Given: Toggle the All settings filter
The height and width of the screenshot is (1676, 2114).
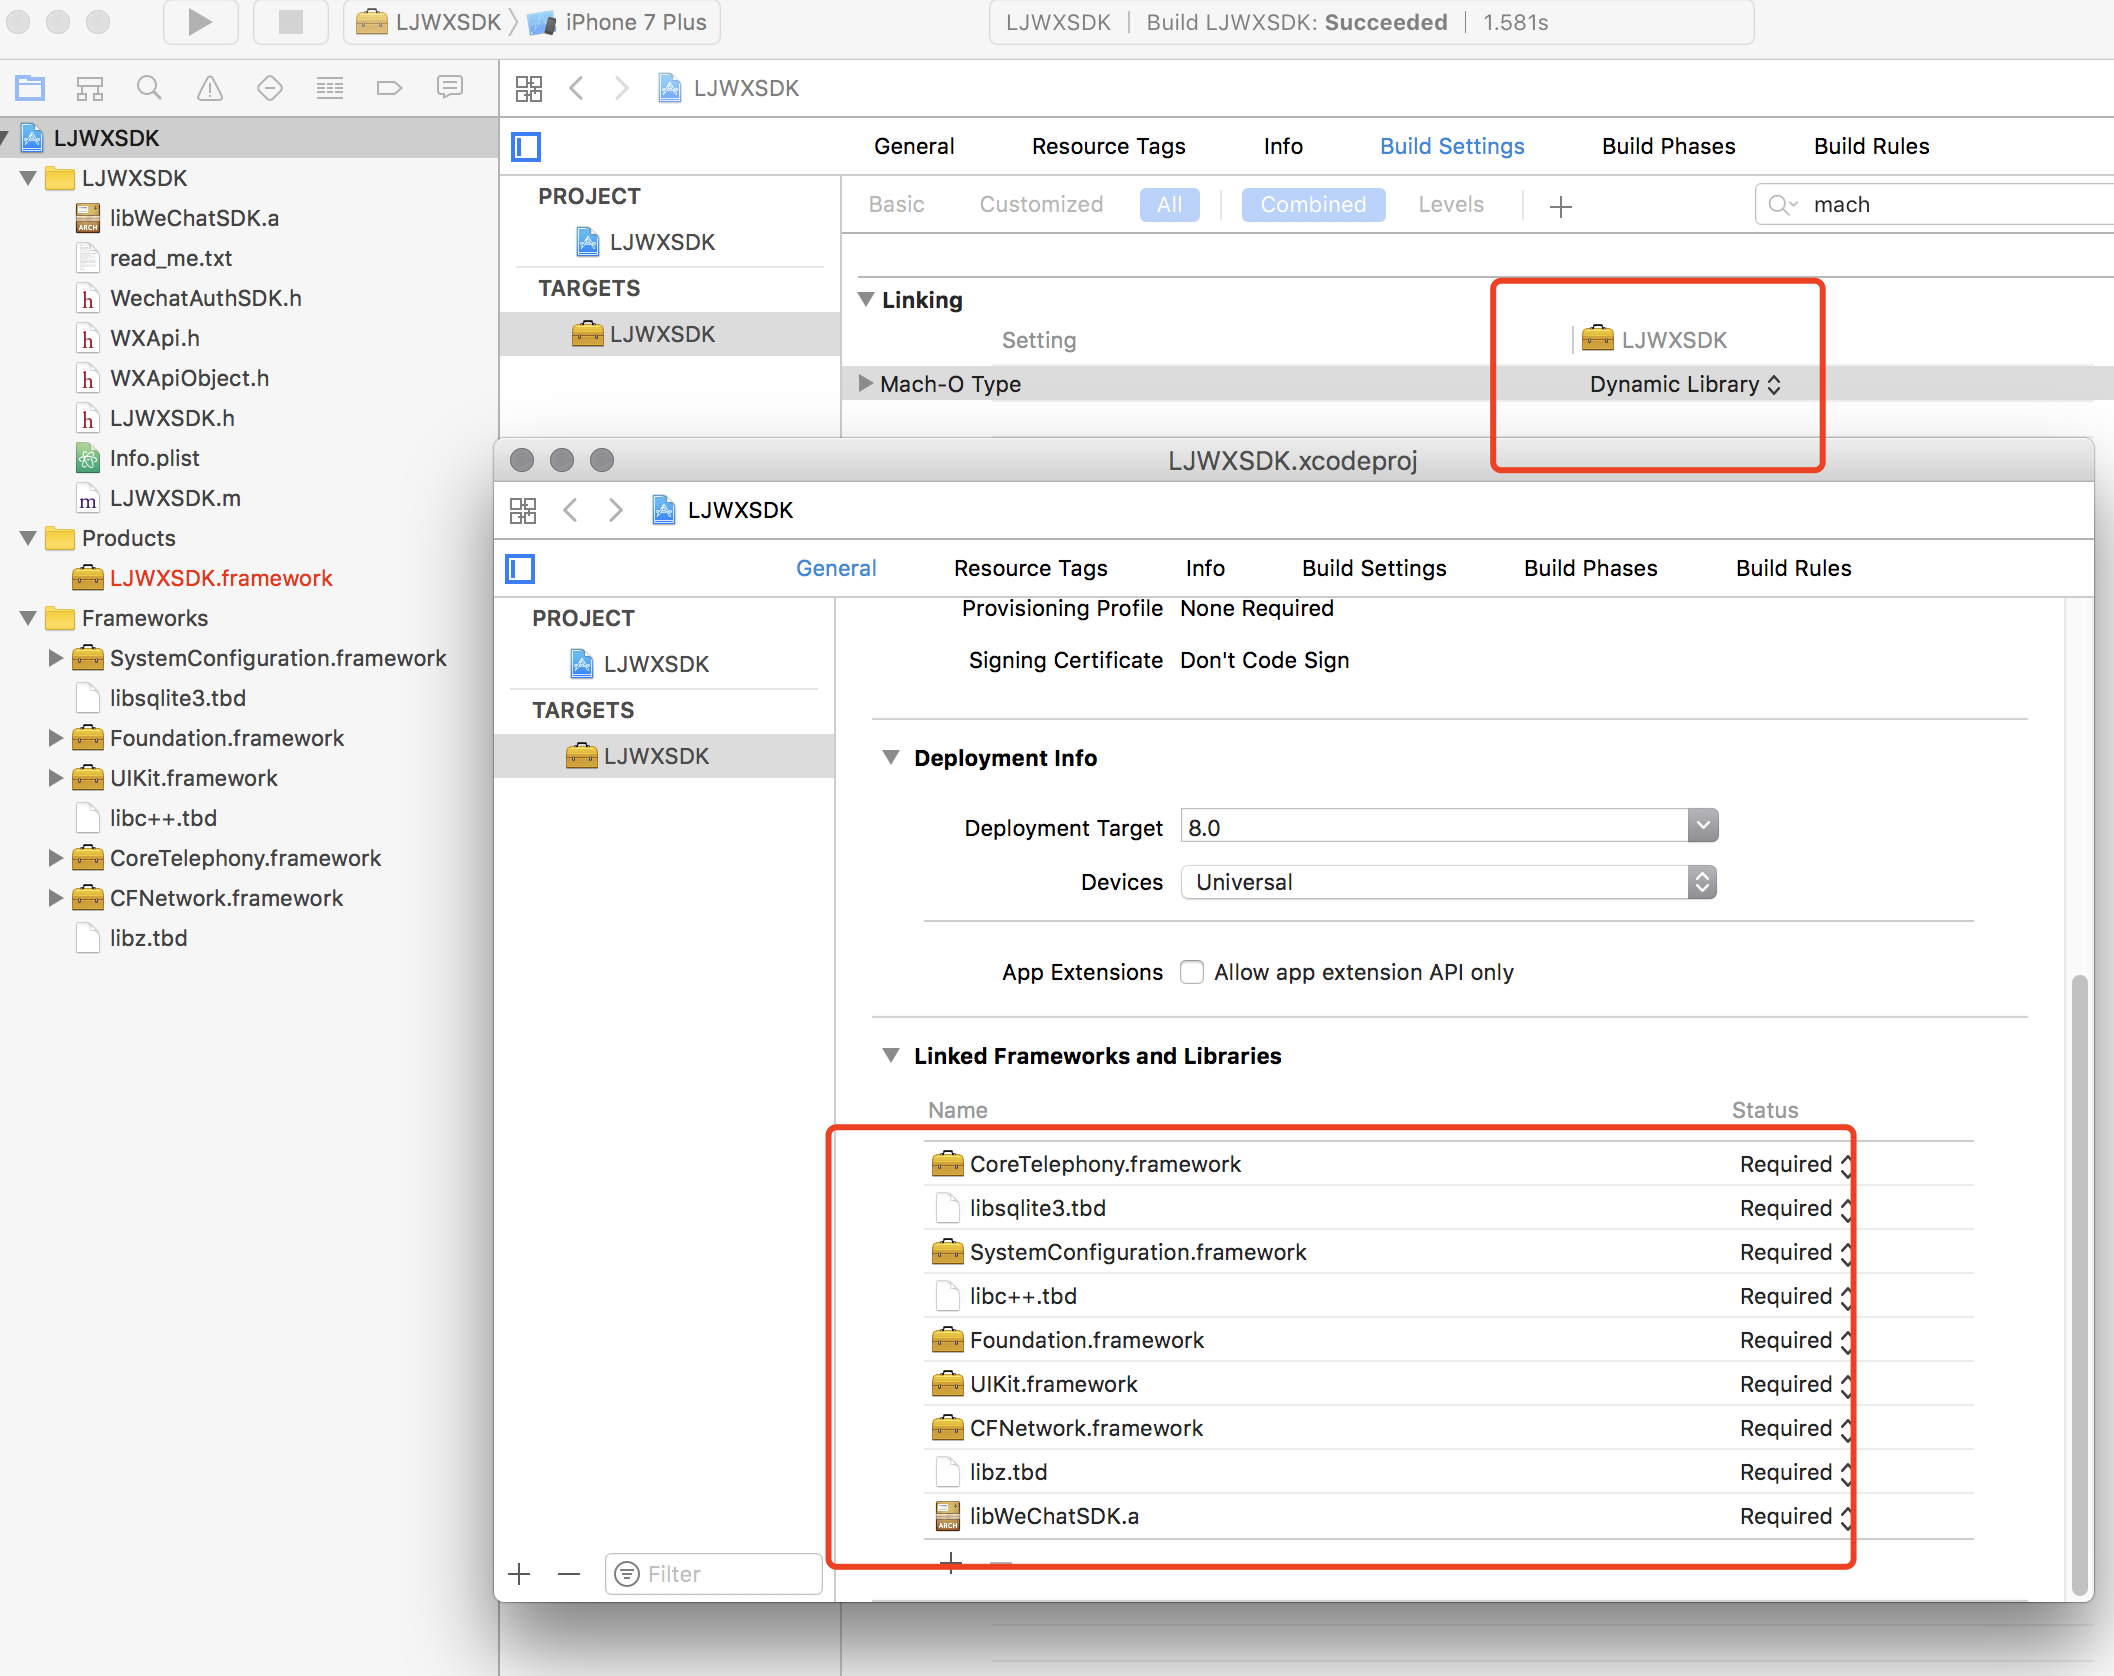Looking at the screenshot, I should point(1169,205).
